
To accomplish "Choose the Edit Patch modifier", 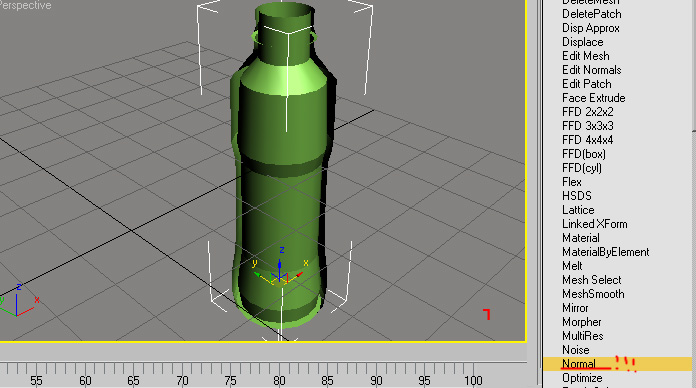I will tap(587, 84).
